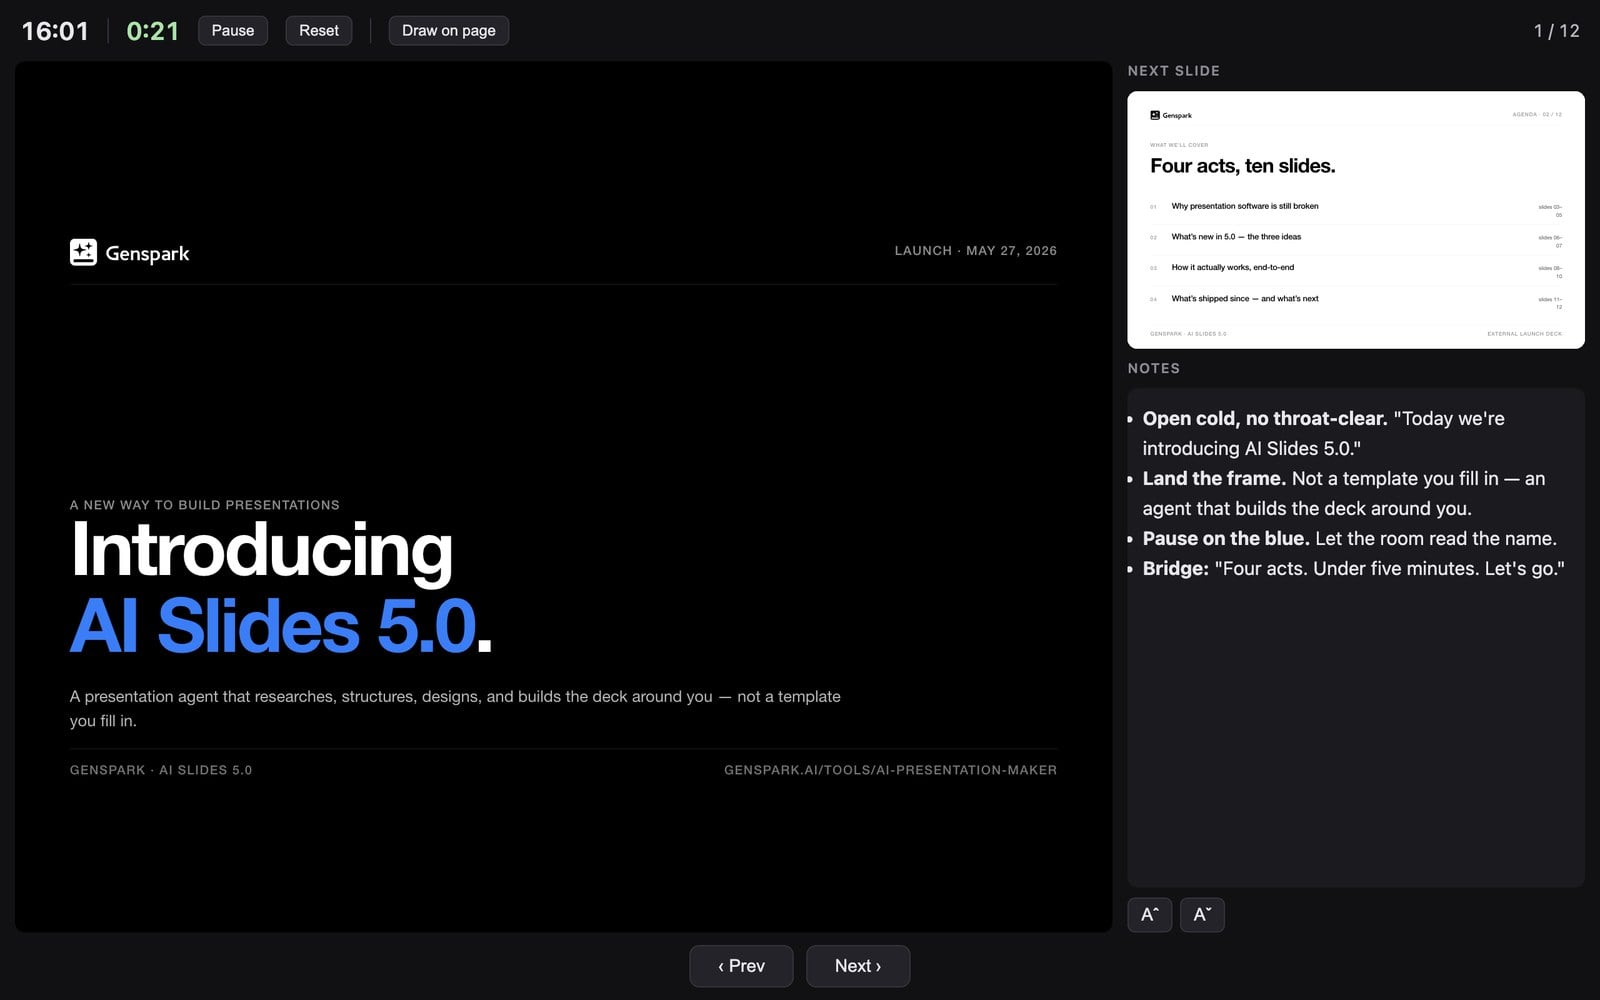1600x1000 pixels.
Task: Click 'GENSPARK · AI SLIDES 5.0' footer text
Action: (x=161, y=770)
